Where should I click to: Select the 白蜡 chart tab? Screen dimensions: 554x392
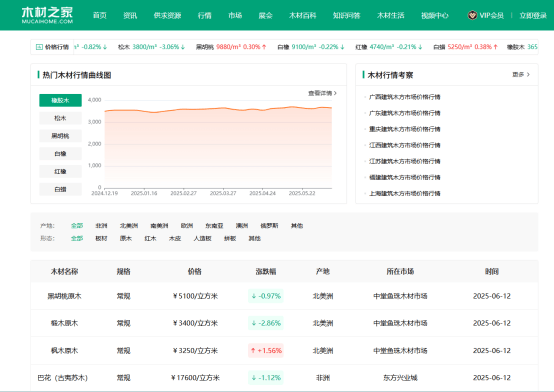(60, 189)
